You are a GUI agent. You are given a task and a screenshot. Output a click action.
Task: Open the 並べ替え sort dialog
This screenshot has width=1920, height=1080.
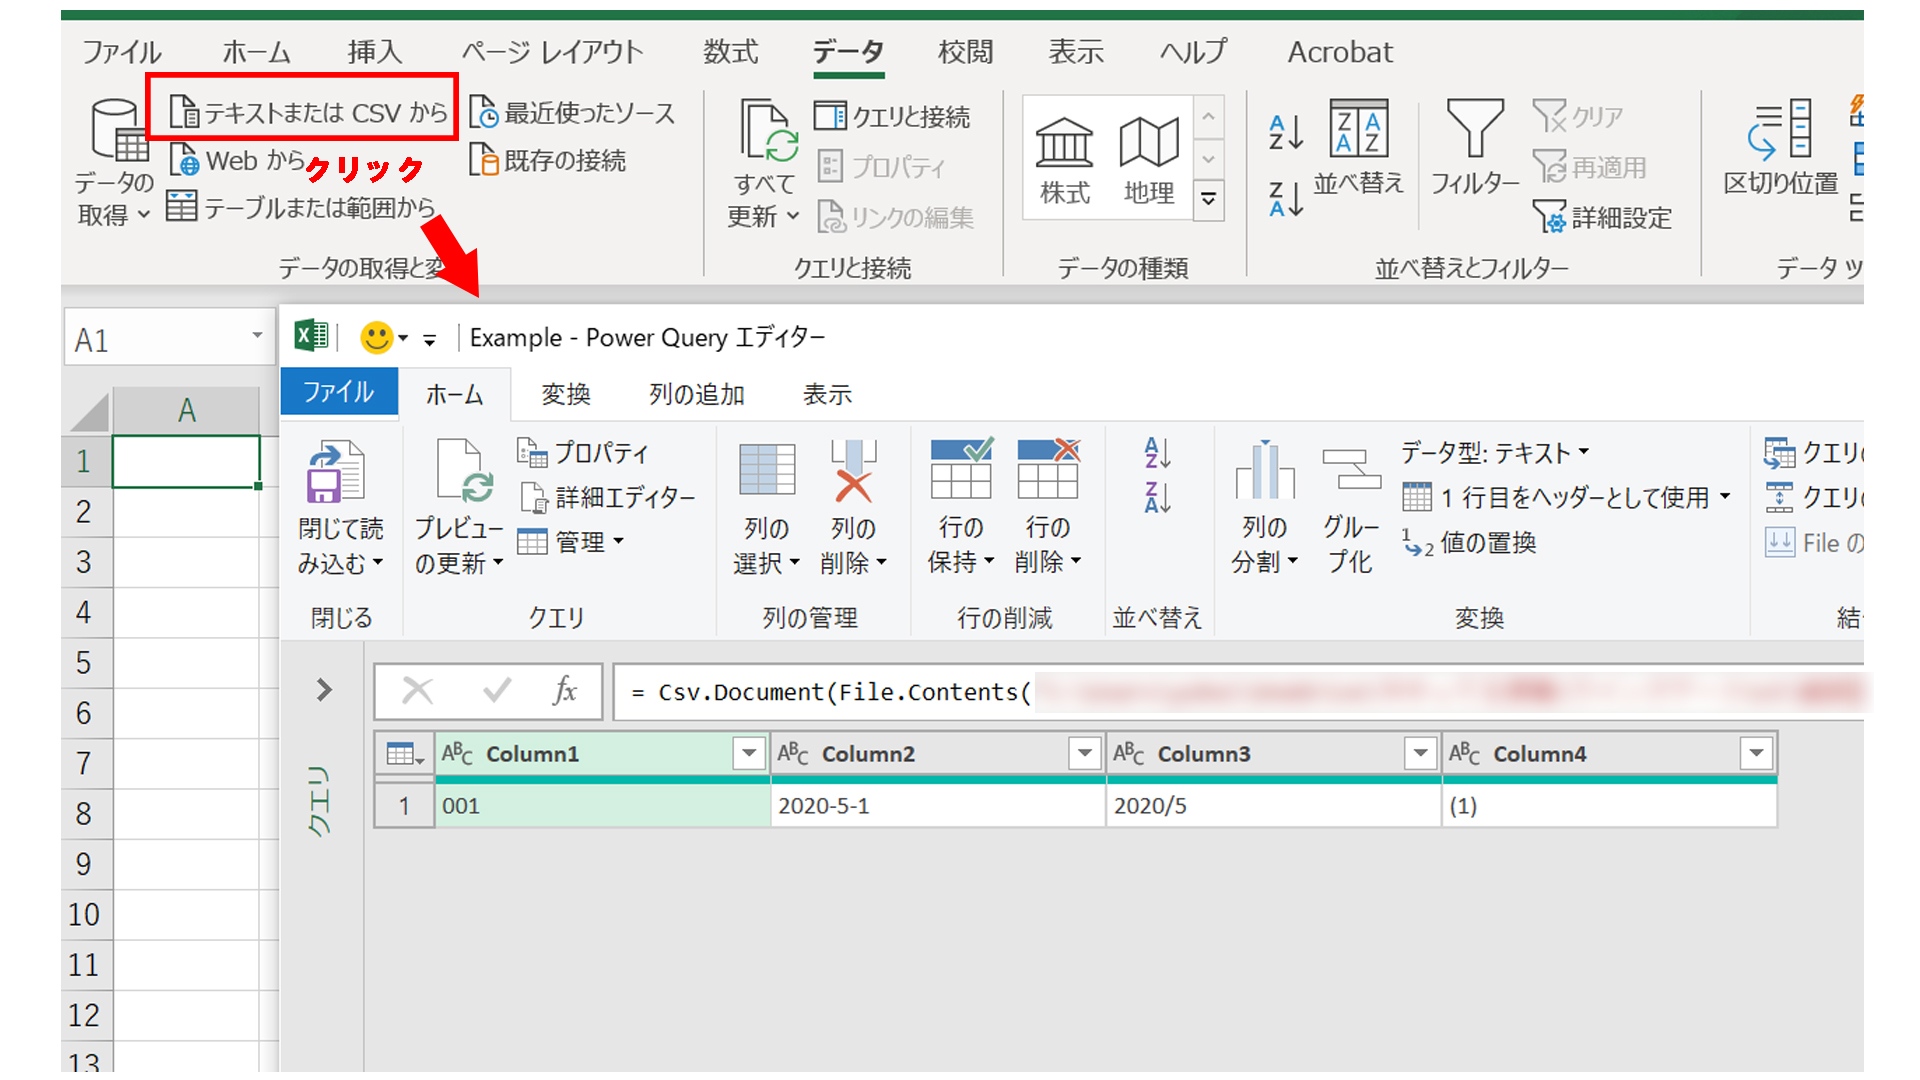pos(1358,147)
